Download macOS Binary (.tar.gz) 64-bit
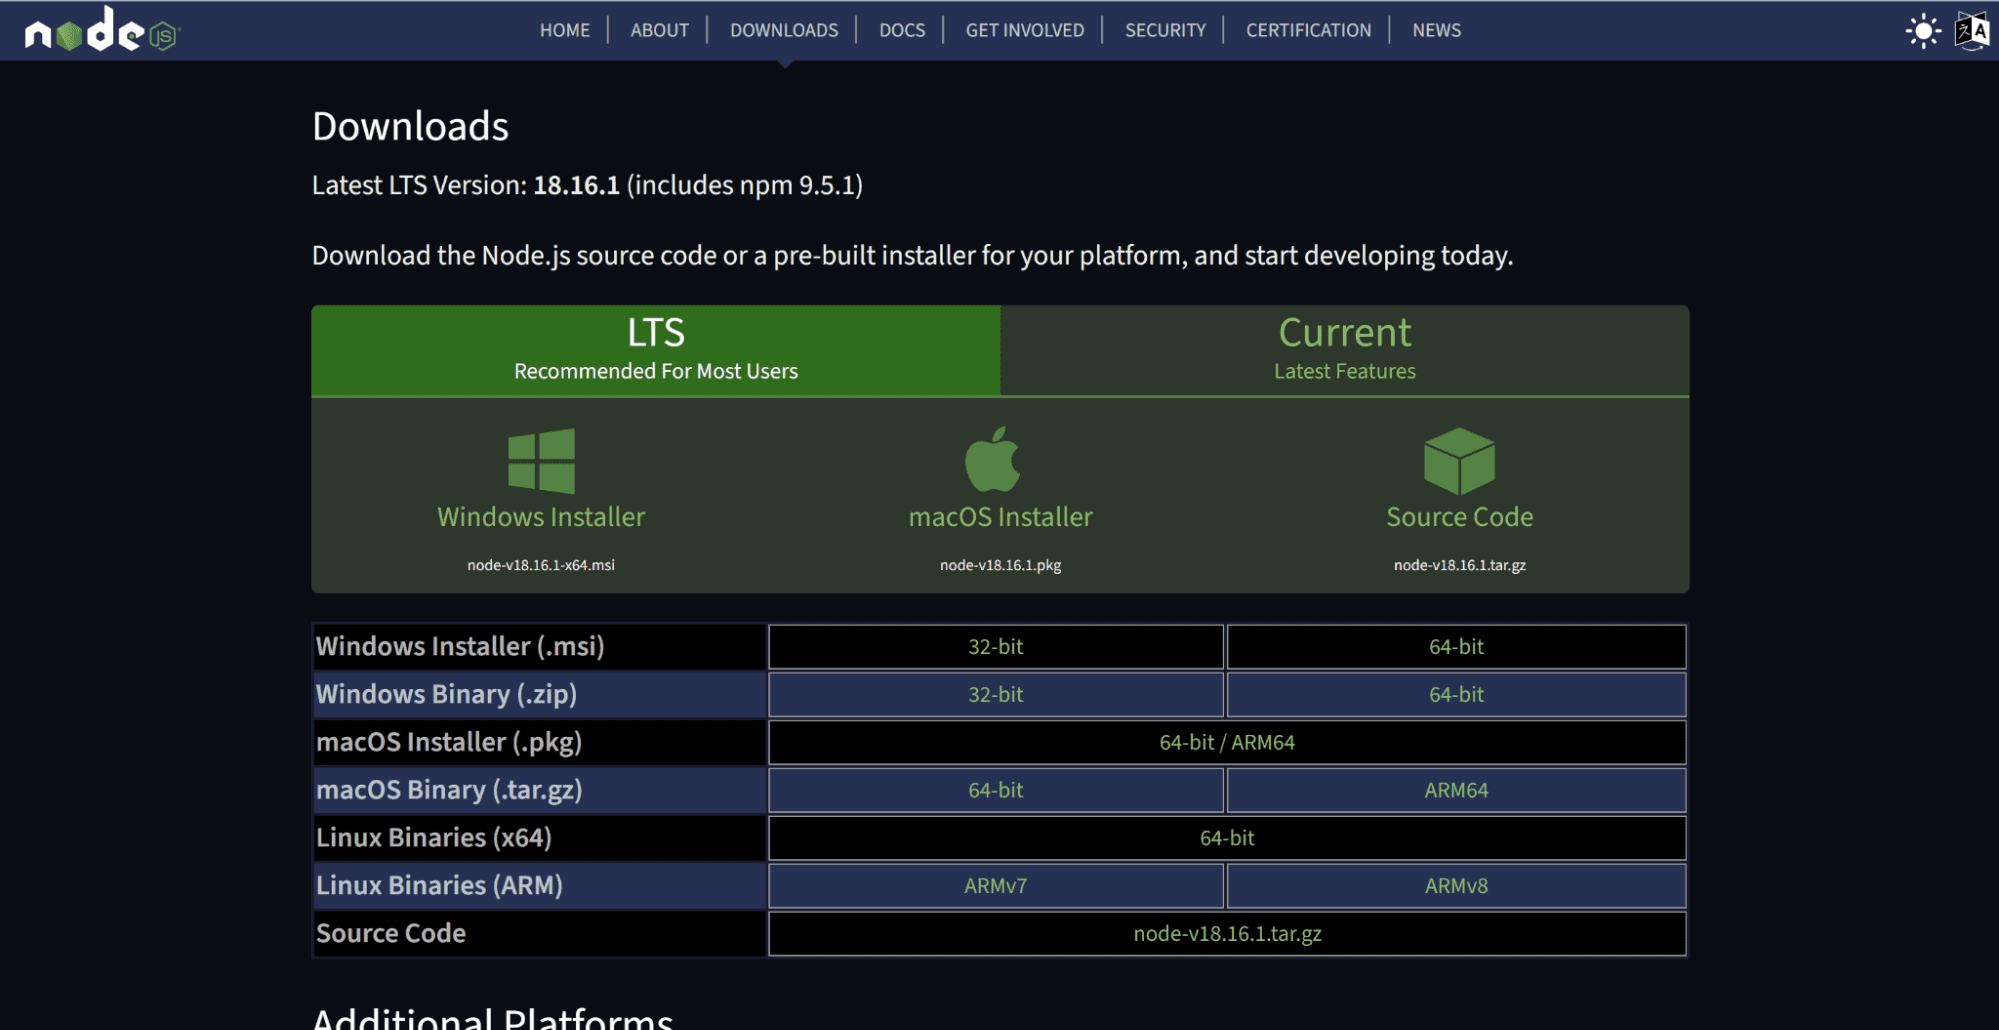Viewport: 1999px width, 1030px height. coord(995,790)
